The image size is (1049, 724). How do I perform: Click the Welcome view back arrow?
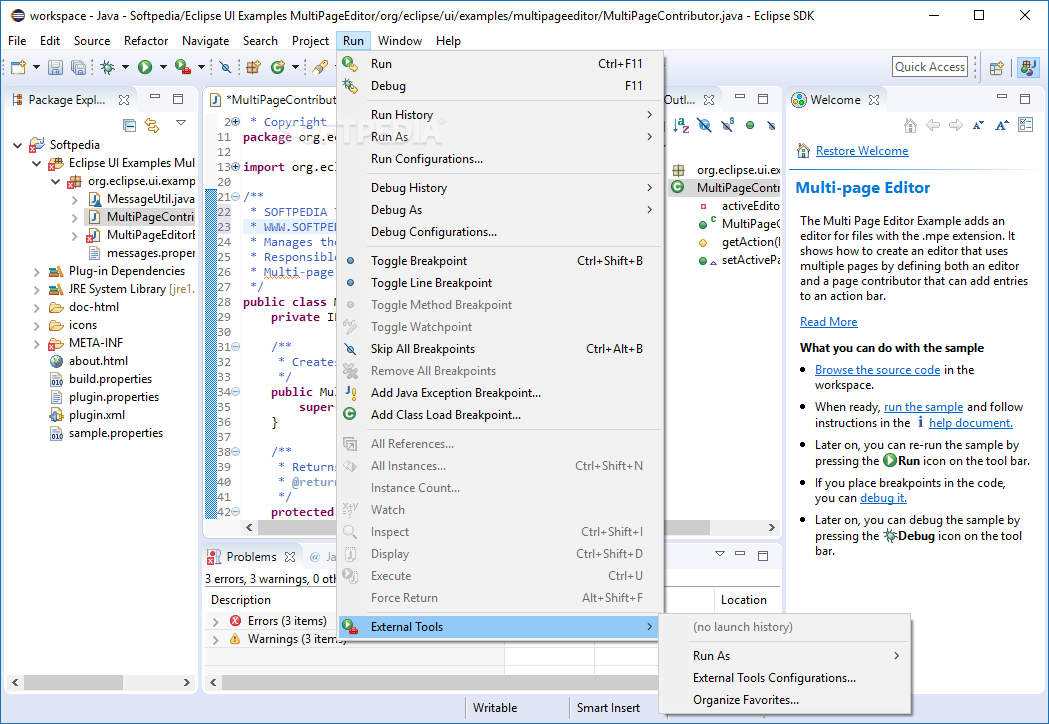[x=933, y=125]
